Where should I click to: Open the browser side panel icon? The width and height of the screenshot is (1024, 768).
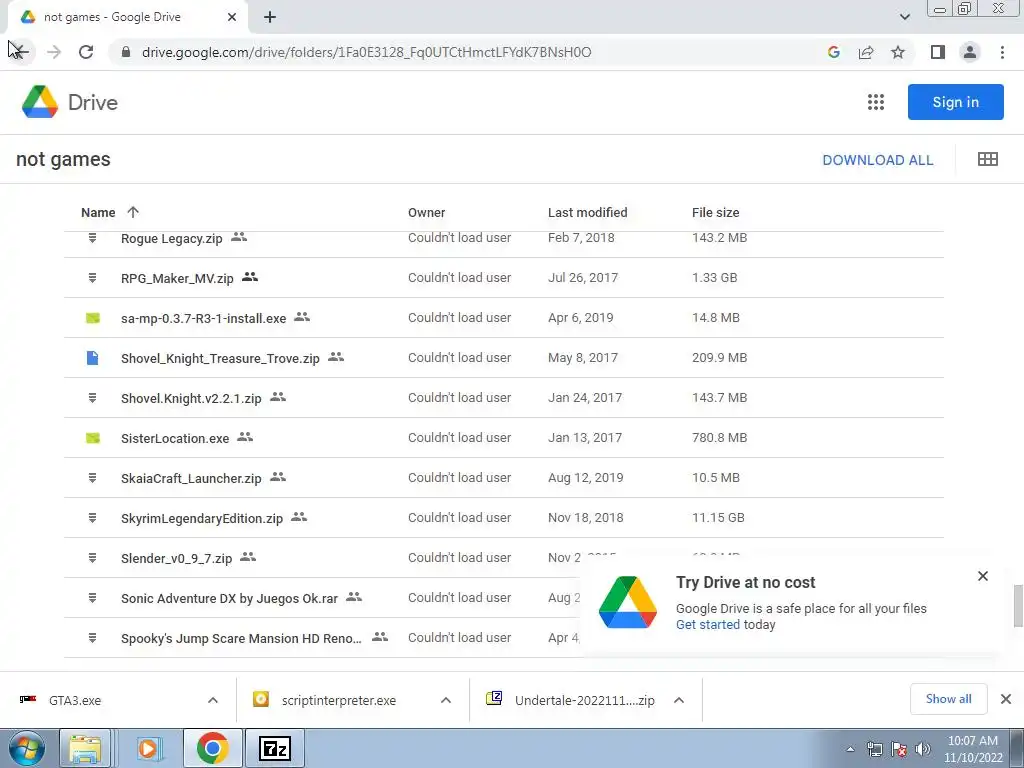[x=938, y=52]
